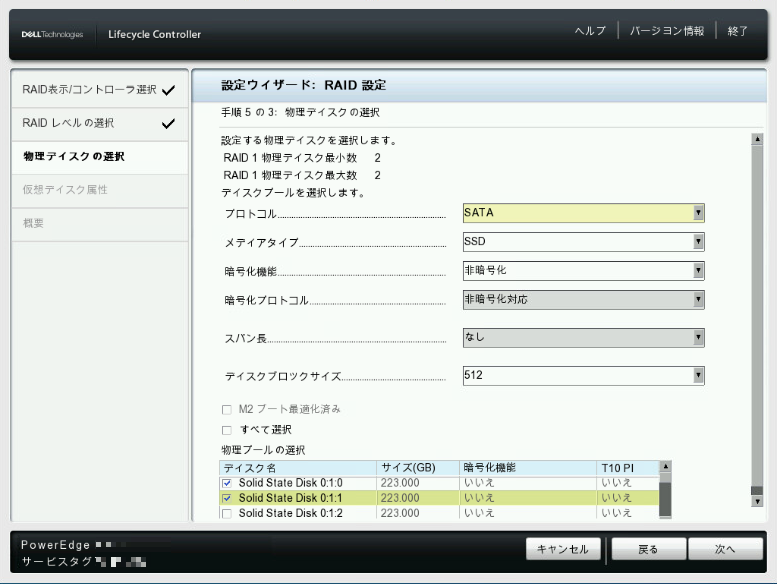The image size is (777, 584).
Task: Toggle checkbox for Solid State Disk 0:1:0
Action: pos(227,483)
